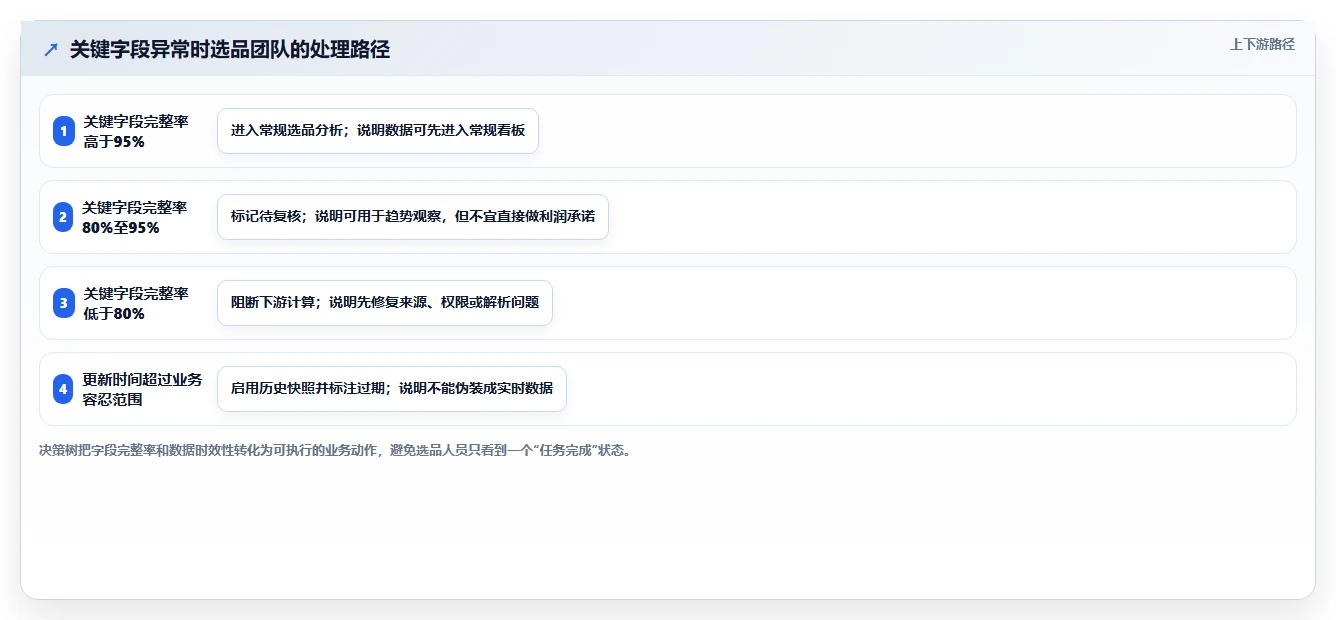Click the condition 关键字段完整率80%至95%

coord(136,217)
